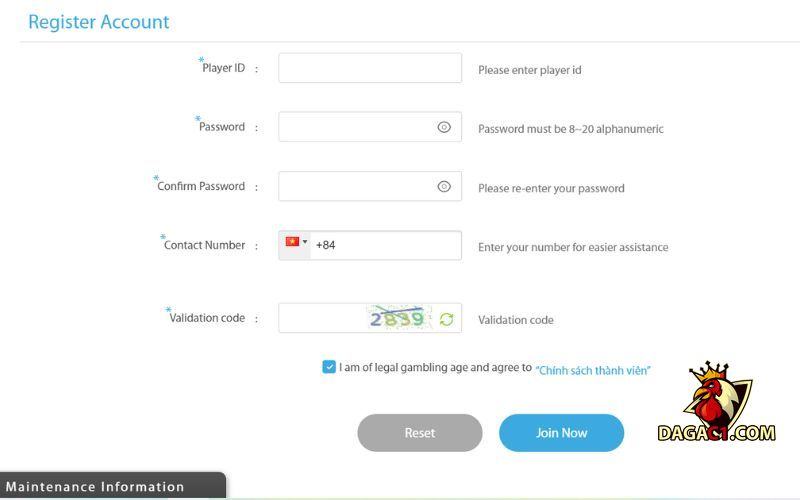
Task: Click into the Password field
Action: (355, 127)
